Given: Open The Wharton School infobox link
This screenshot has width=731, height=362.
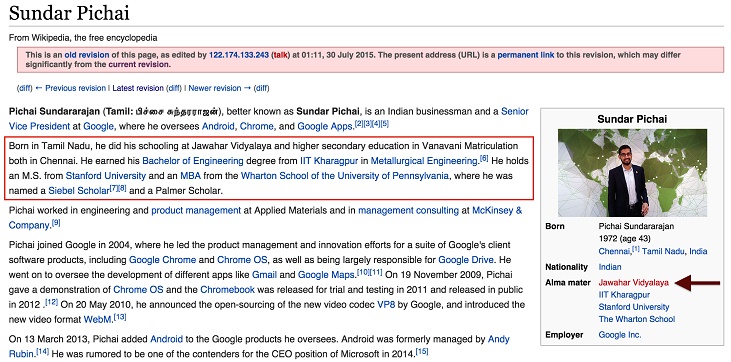Looking at the screenshot, I should tap(637, 319).
